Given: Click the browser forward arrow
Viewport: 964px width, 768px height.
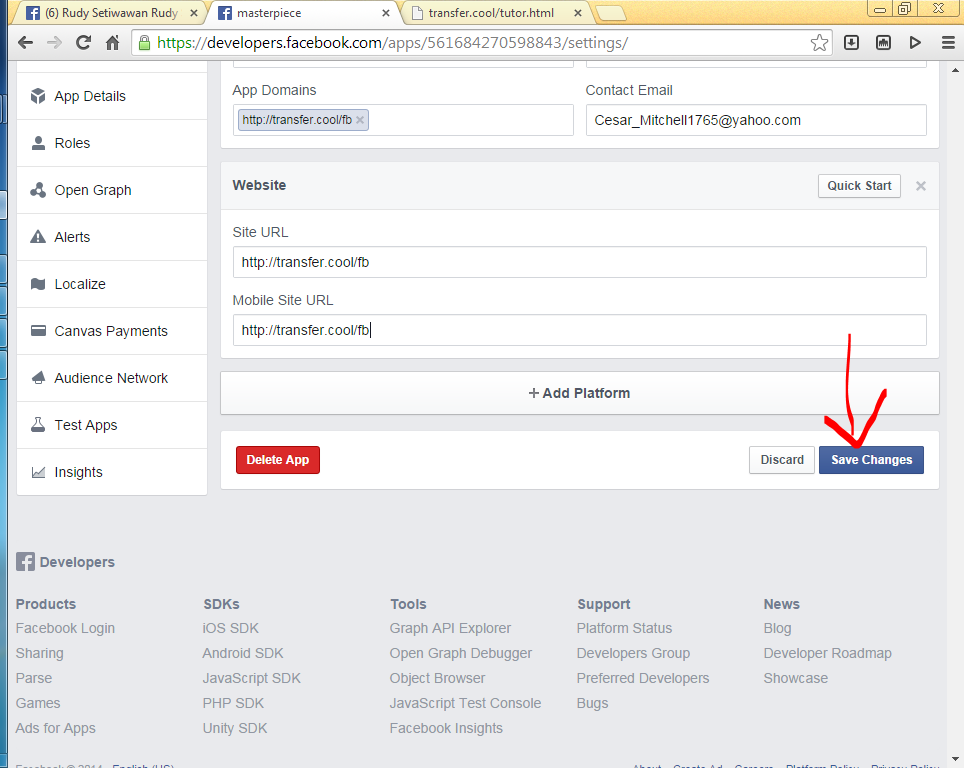Looking at the screenshot, I should point(55,42).
